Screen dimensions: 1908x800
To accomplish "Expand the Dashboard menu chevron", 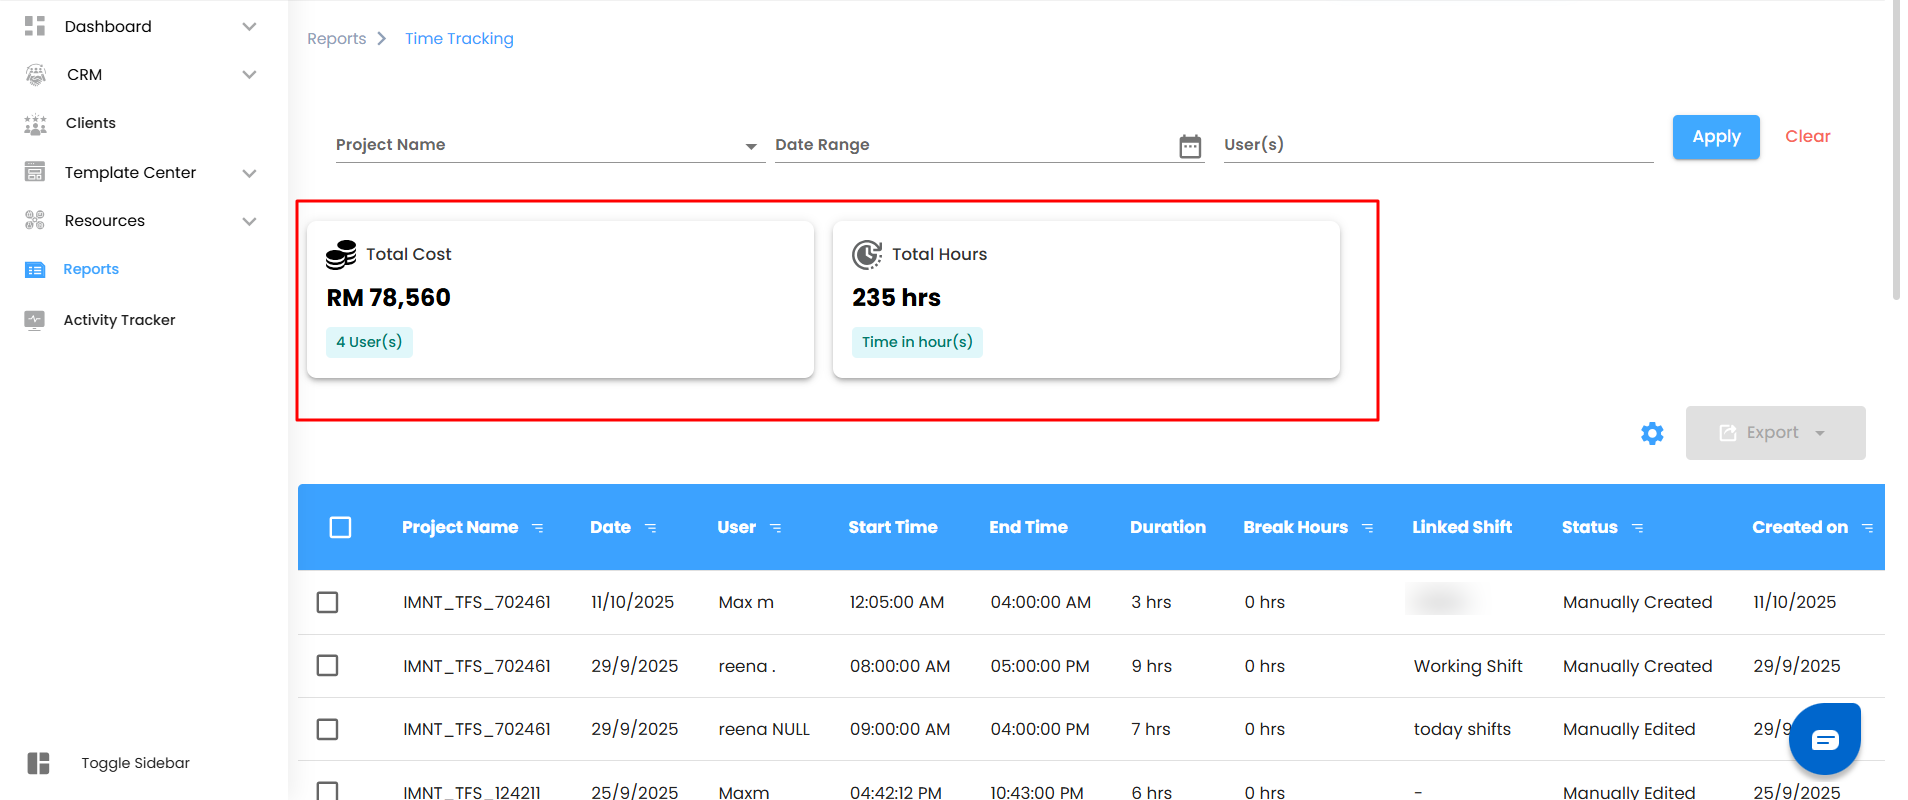I will click(249, 26).
